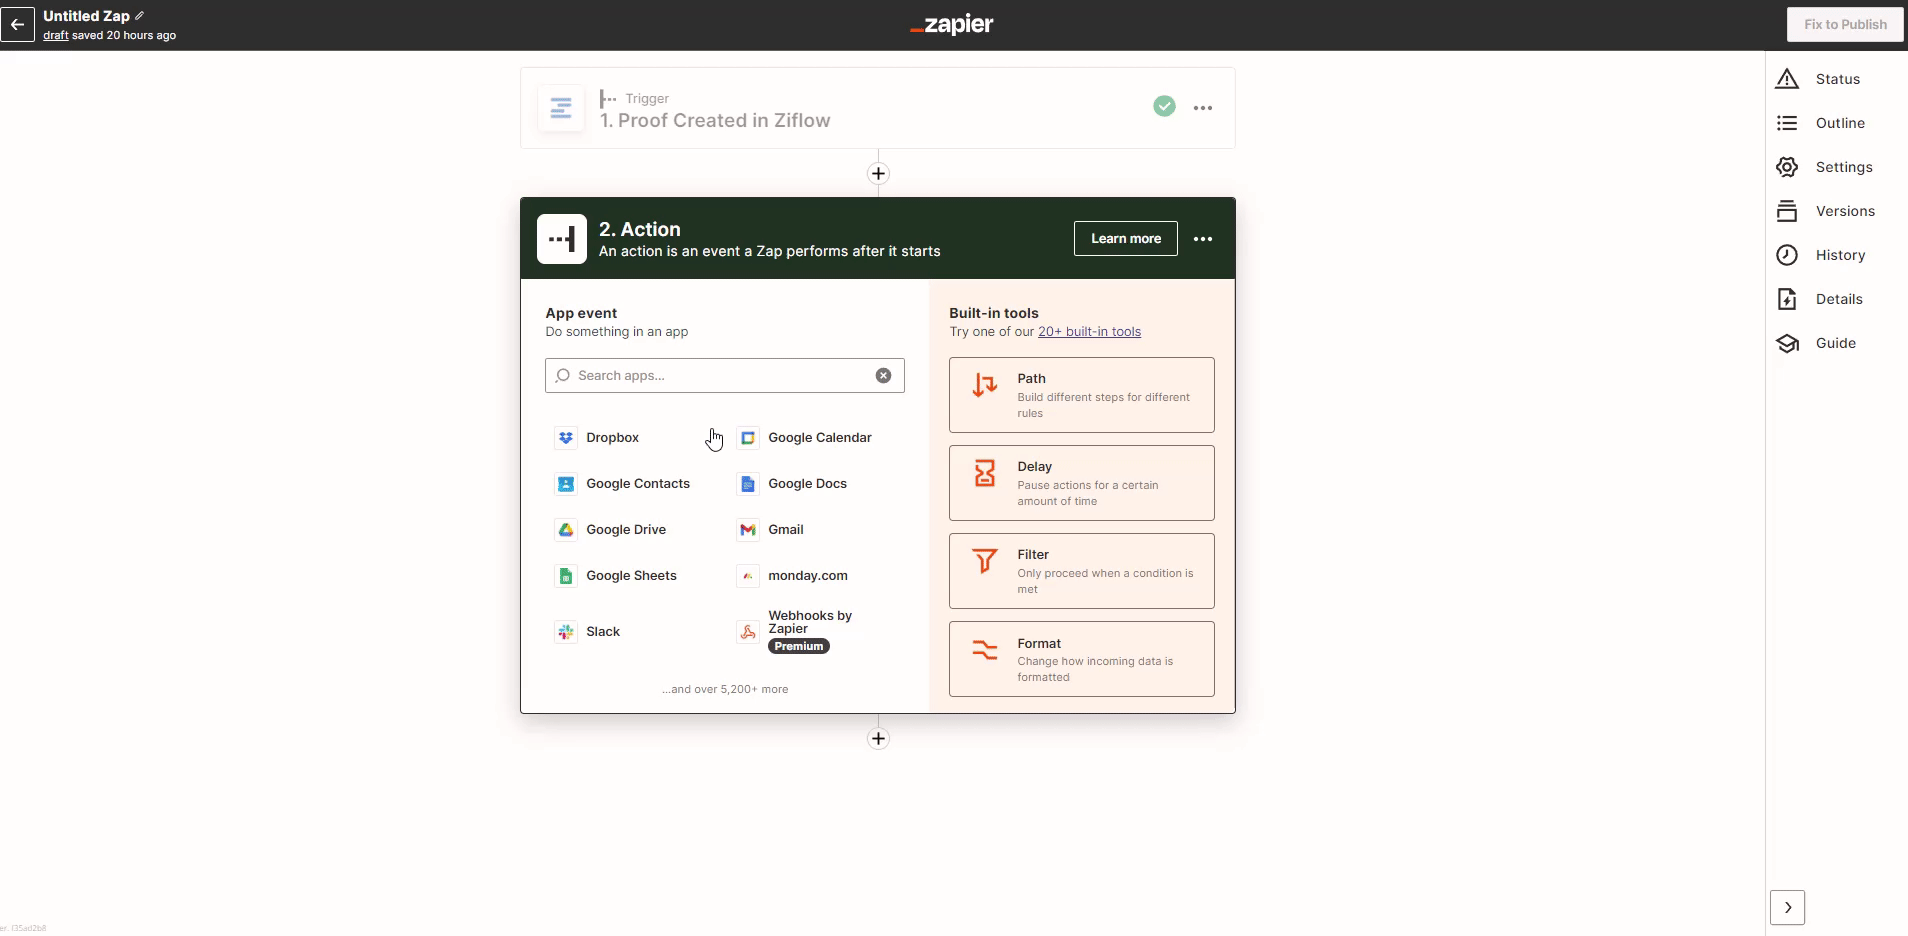Pick the Gmail app icon

pos(748,530)
